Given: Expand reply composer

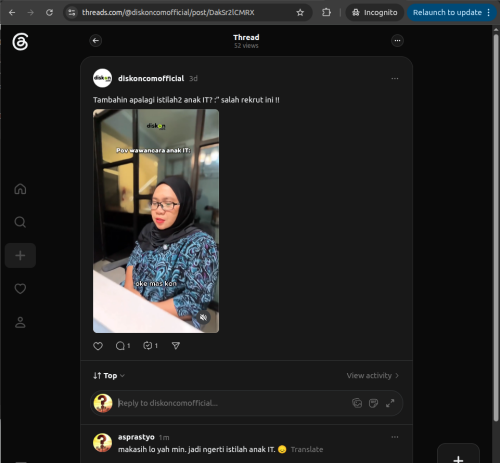Looking at the screenshot, I should click(x=390, y=403).
